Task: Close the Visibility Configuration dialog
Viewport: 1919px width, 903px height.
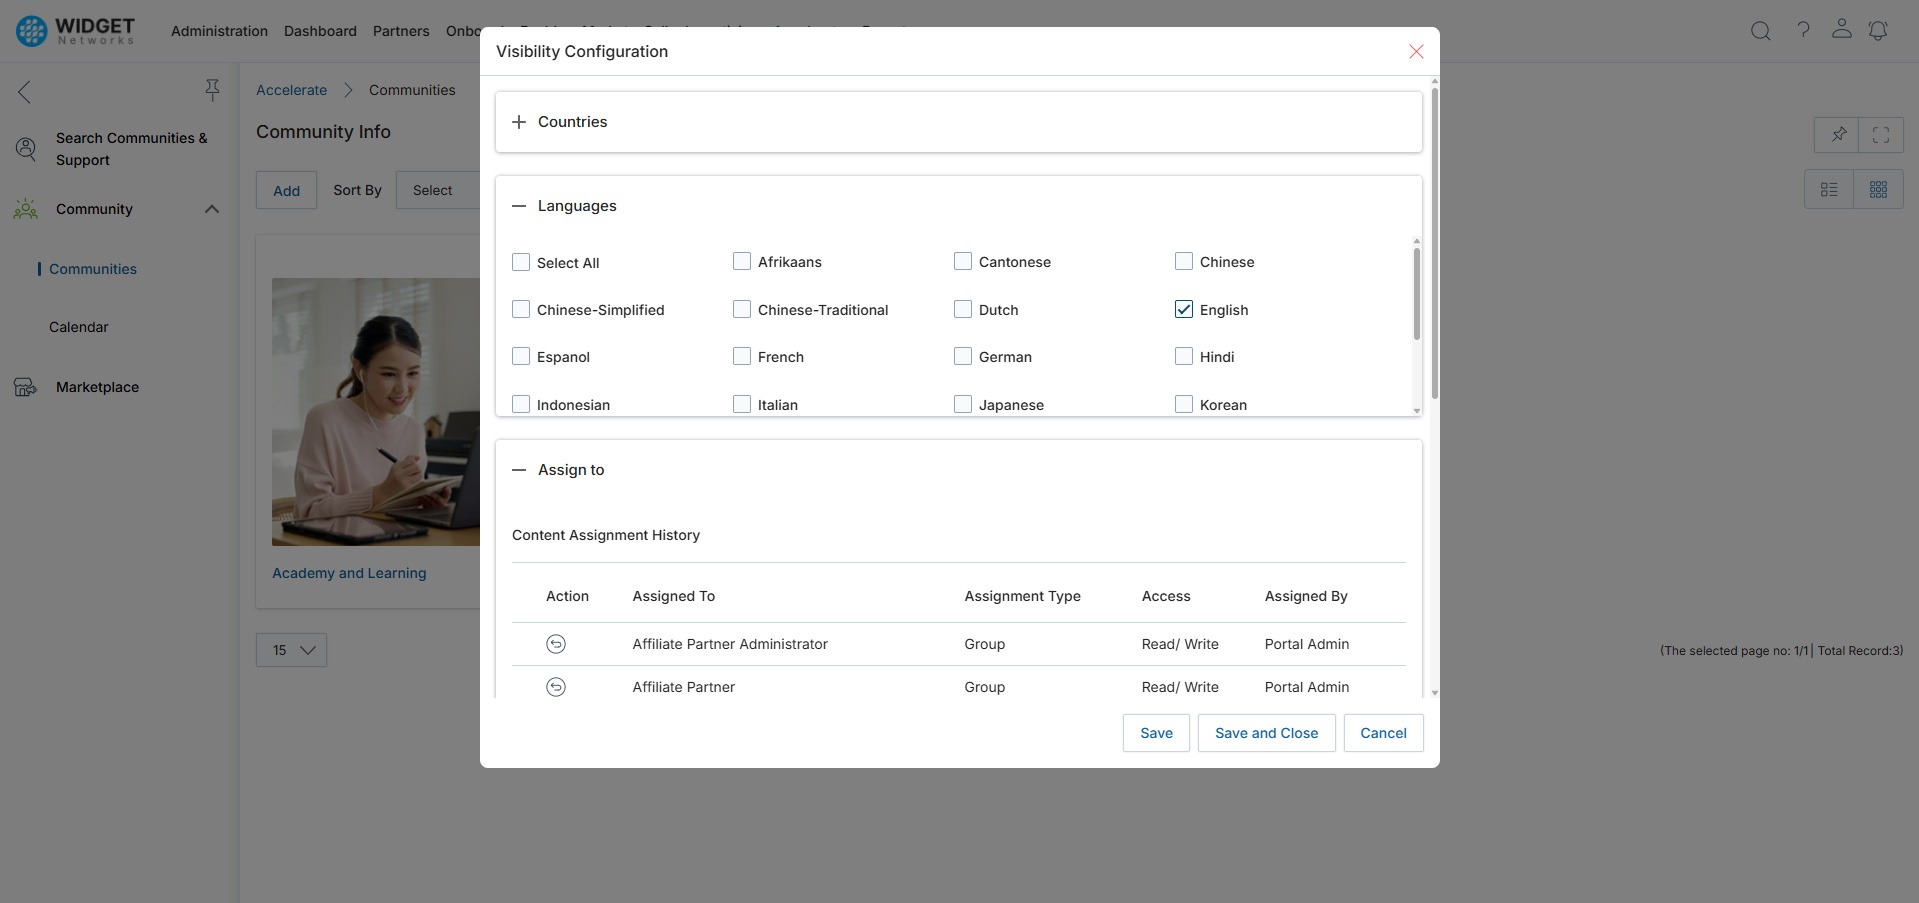Action: click(1416, 52)
